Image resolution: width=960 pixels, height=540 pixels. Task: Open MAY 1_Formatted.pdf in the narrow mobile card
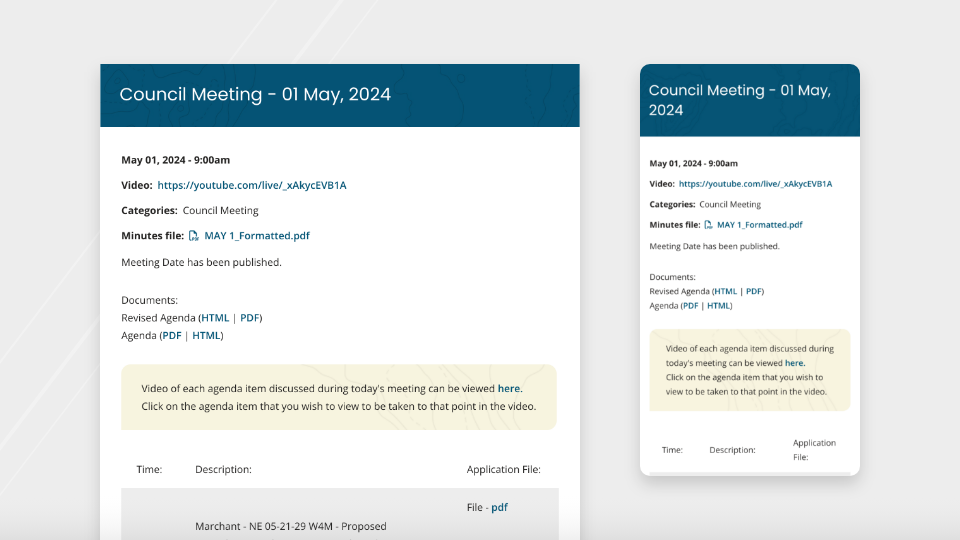[759, 225]
